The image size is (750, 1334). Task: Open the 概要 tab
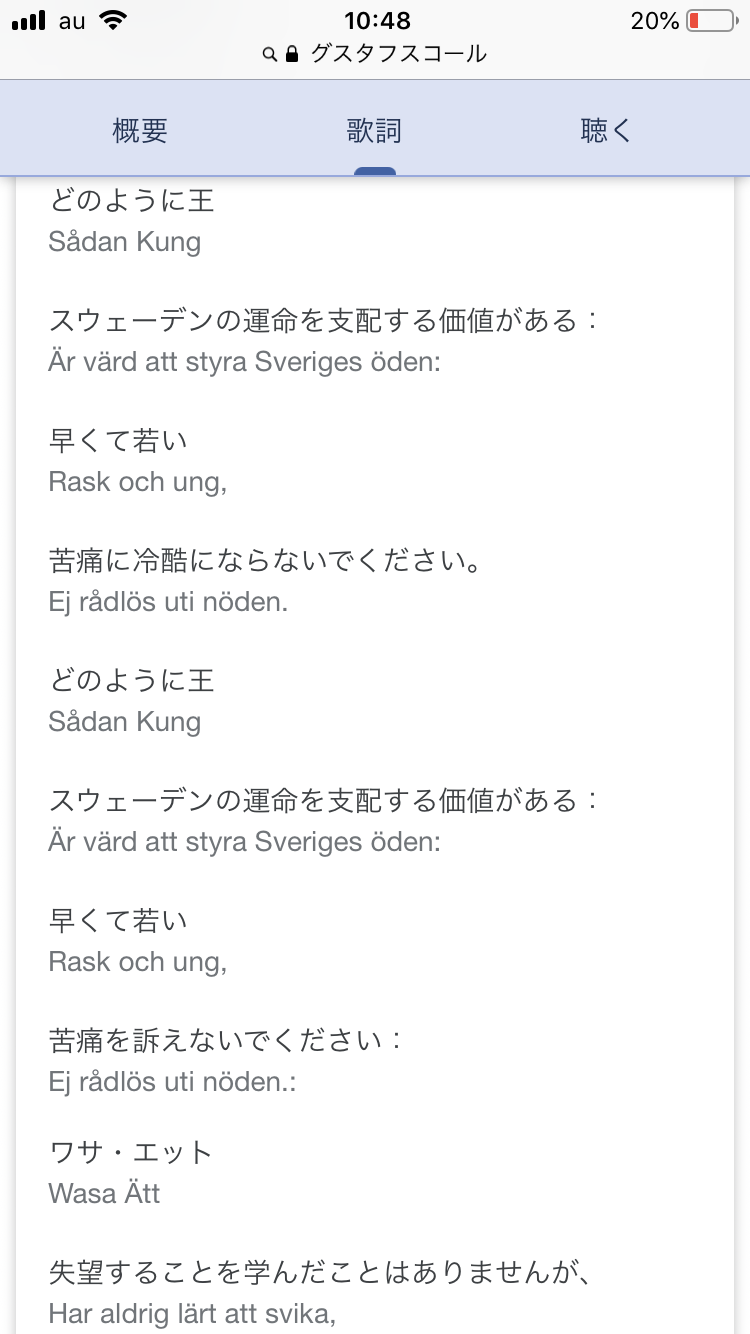[x=140, y=131]
